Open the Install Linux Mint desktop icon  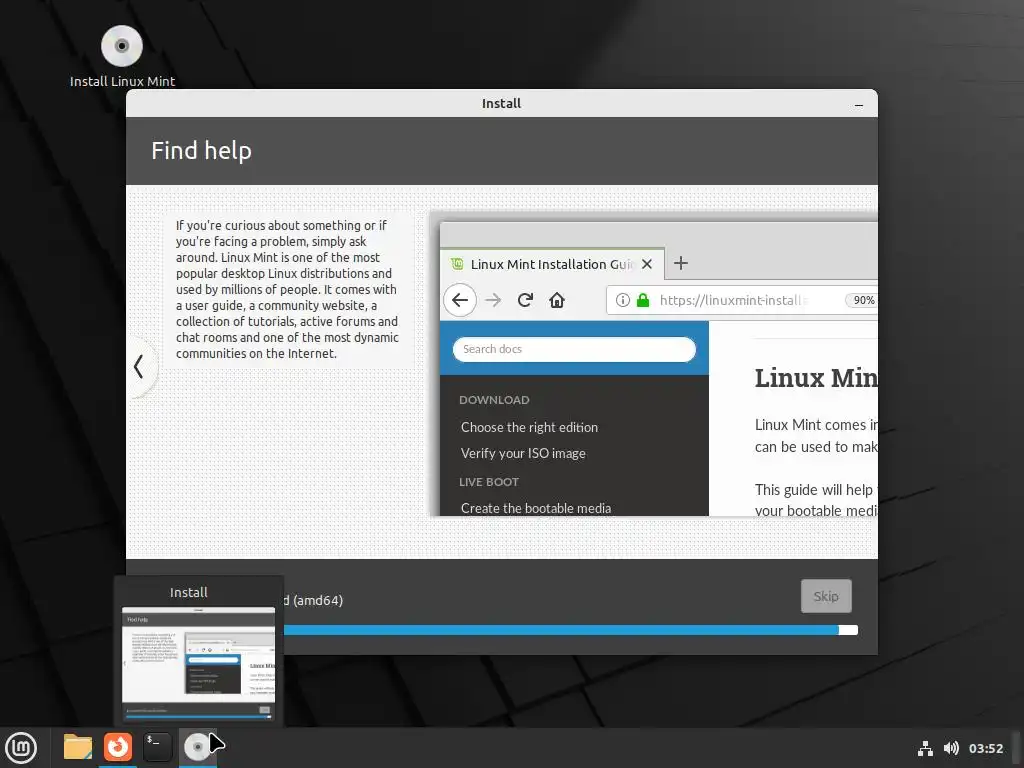point(122,56)
